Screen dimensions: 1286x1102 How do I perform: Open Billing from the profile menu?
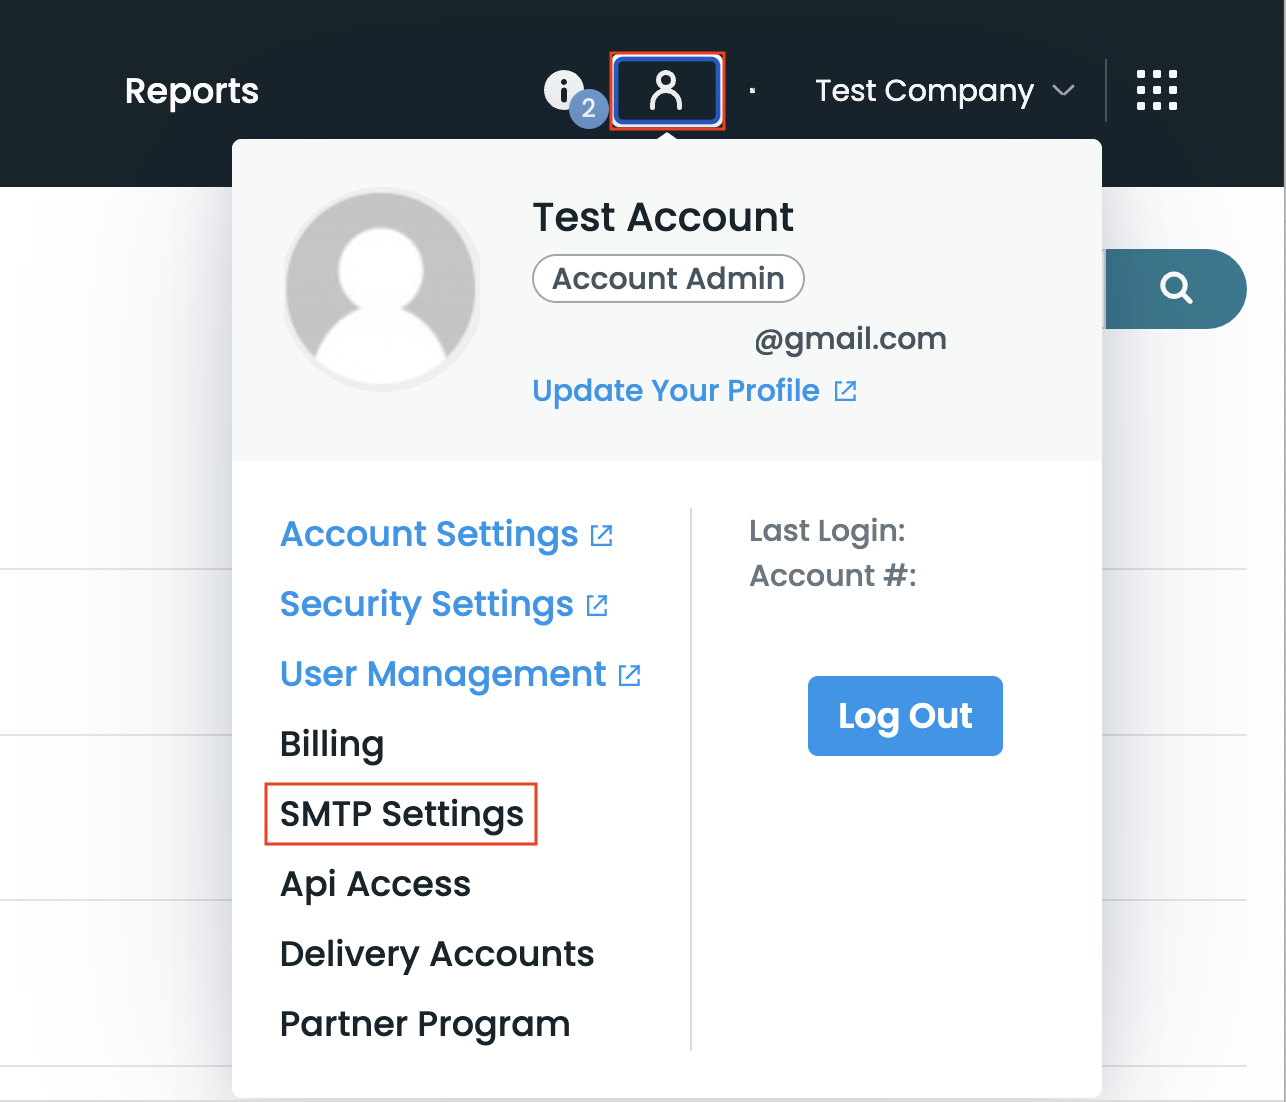pos(332,744)
